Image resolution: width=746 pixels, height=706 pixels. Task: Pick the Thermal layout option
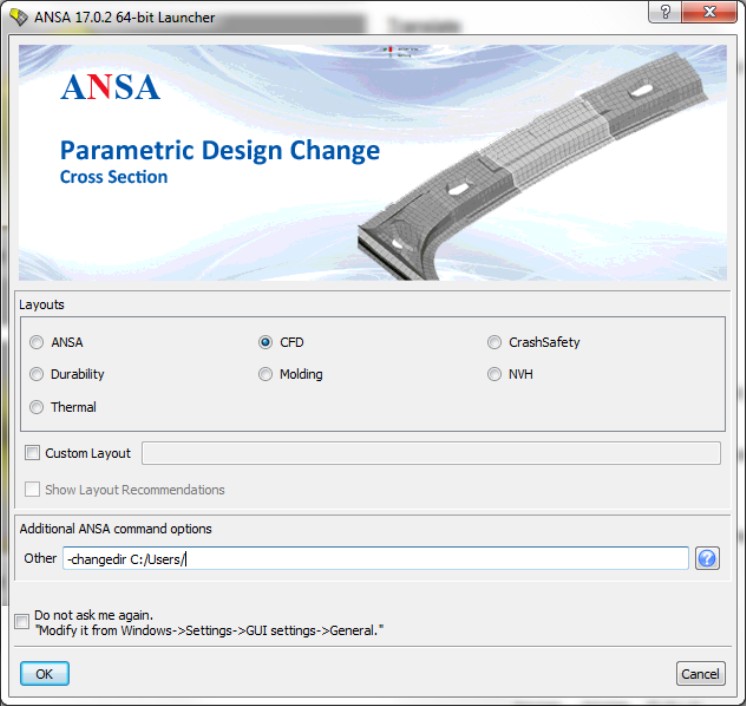pyautogui.click(x=37, y=407)
